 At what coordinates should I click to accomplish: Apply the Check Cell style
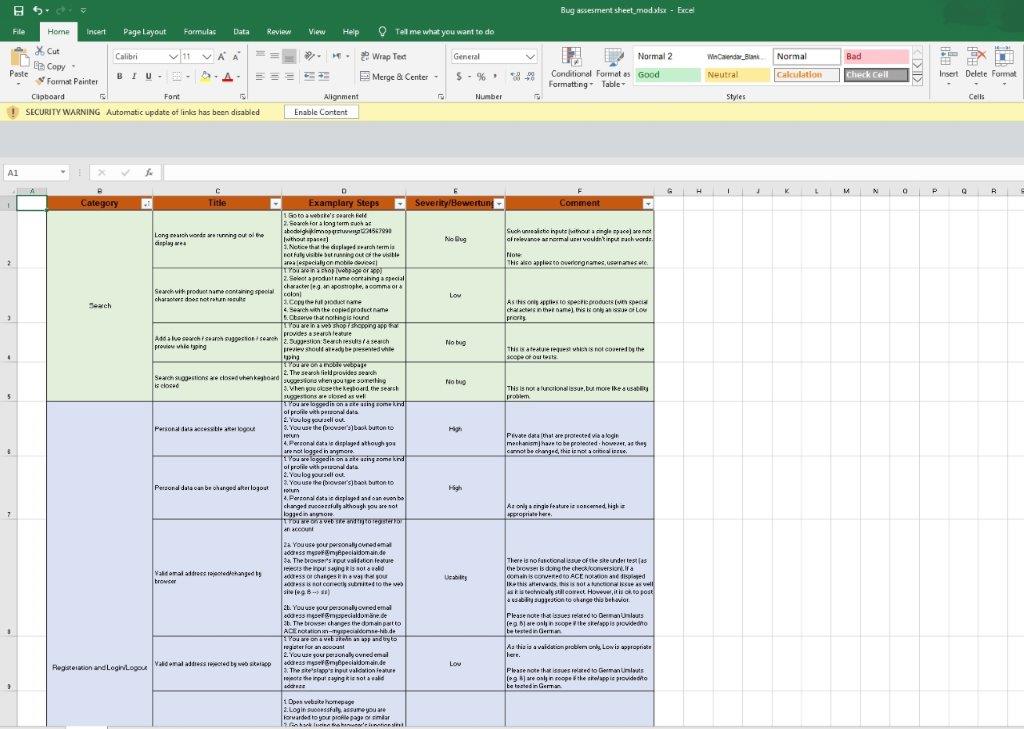tap(875, 74)
